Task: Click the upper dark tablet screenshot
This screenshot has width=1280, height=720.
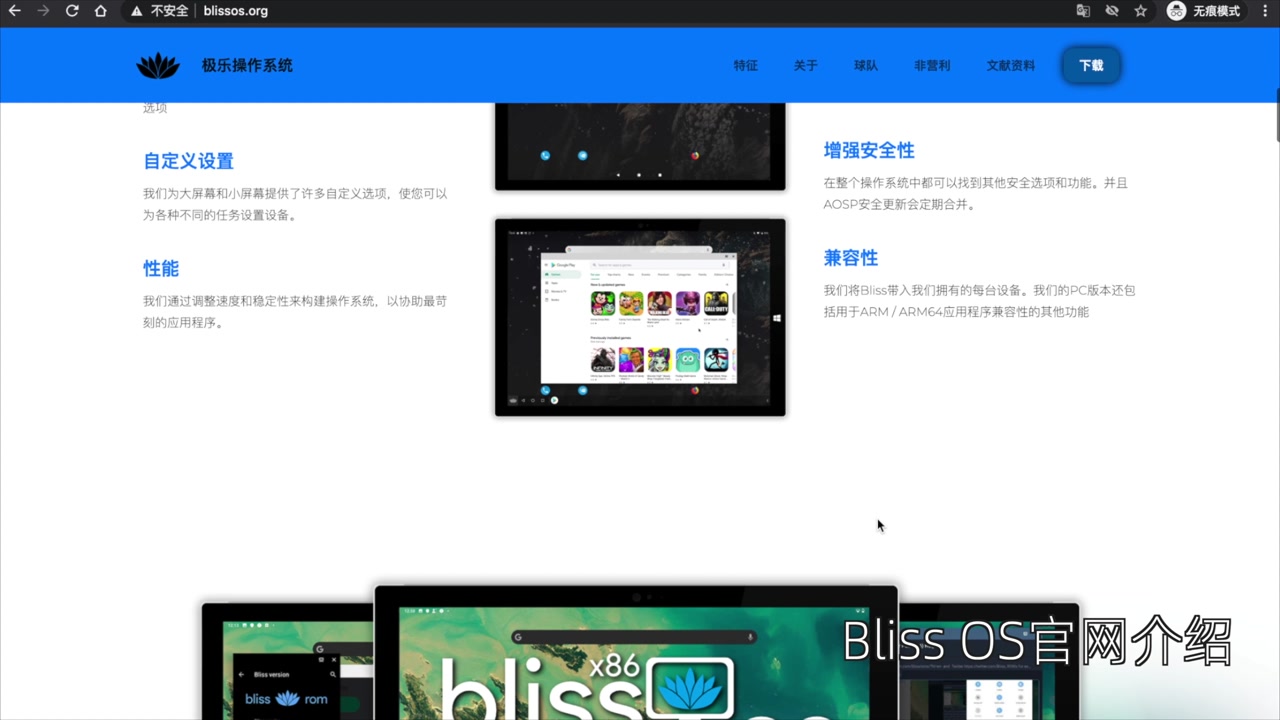Action: (640, 146)
